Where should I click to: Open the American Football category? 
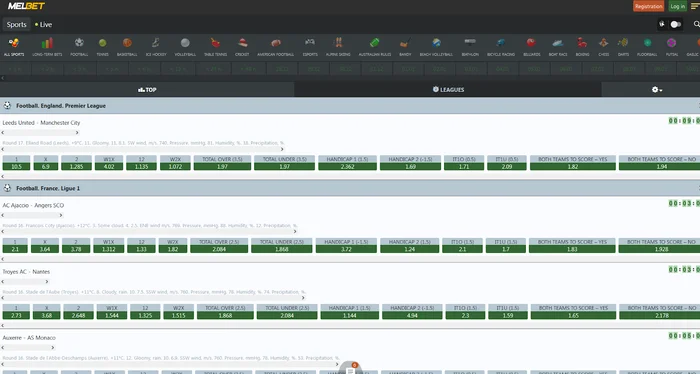[275, 46]
